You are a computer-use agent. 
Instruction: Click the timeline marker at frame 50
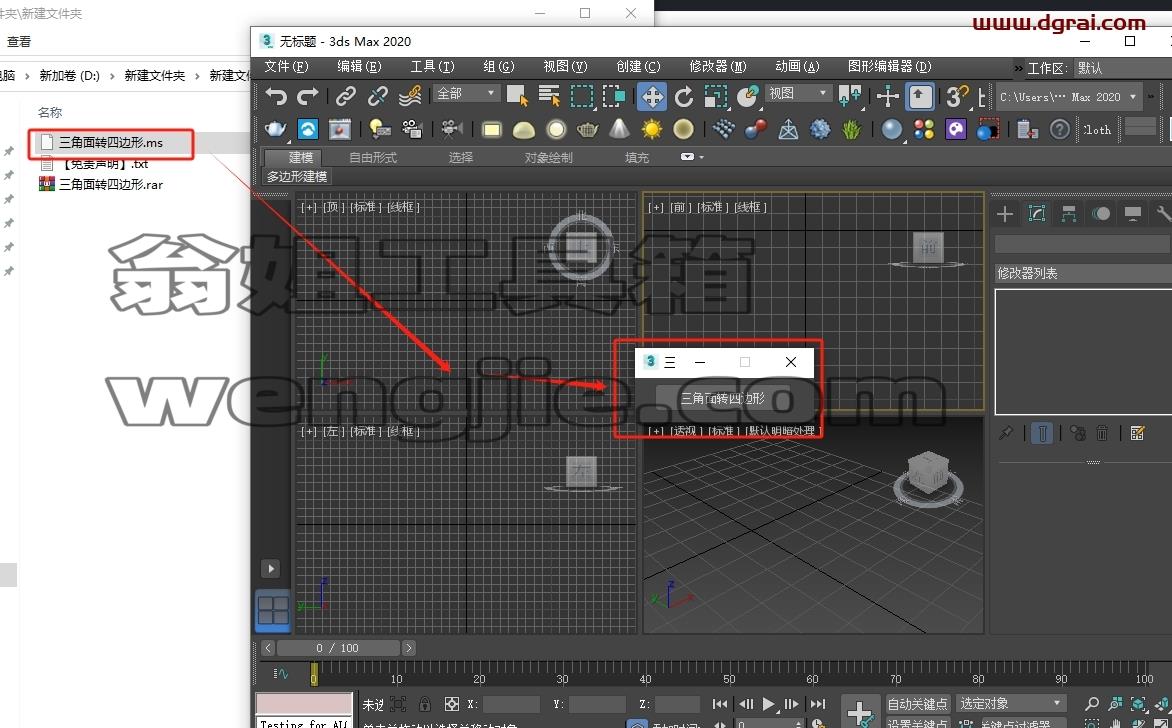pyautogui.click(x=729, y=679)
